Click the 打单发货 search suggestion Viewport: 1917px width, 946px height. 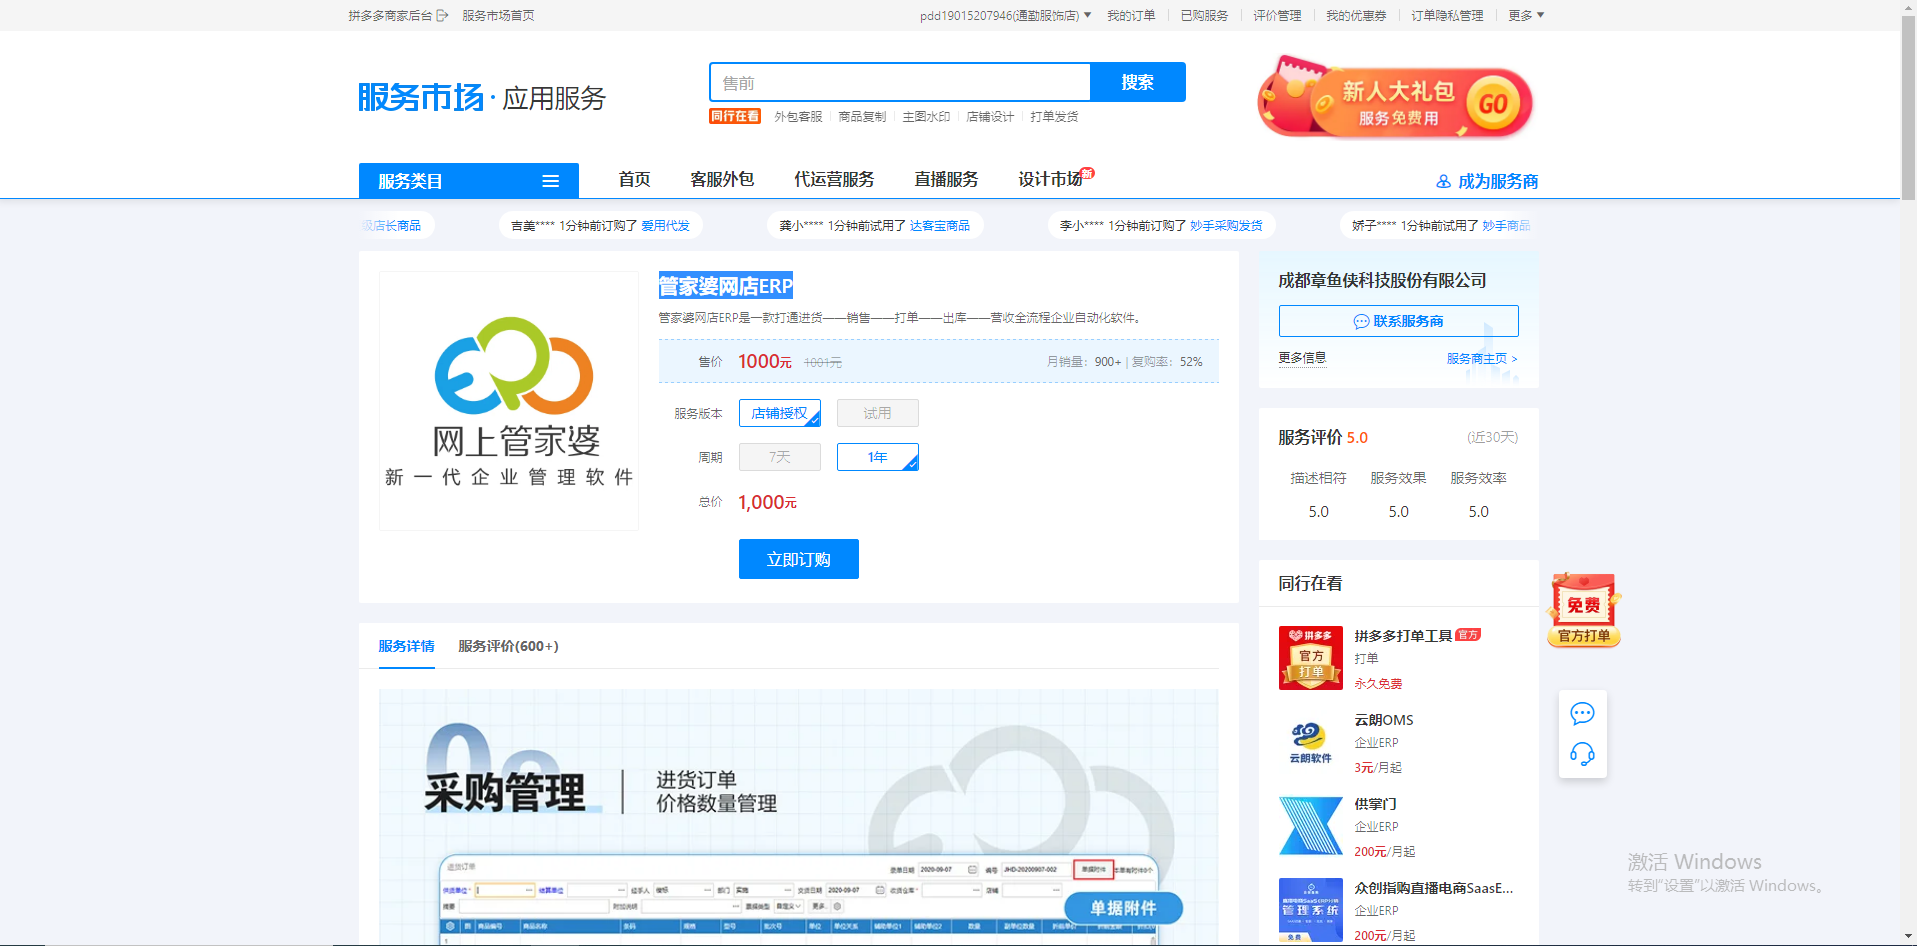coord(1054,117)
